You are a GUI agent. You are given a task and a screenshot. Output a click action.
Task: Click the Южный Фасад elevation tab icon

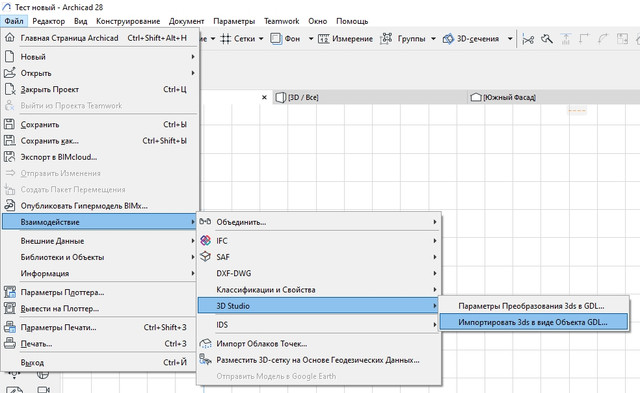(x=476, y=98)
